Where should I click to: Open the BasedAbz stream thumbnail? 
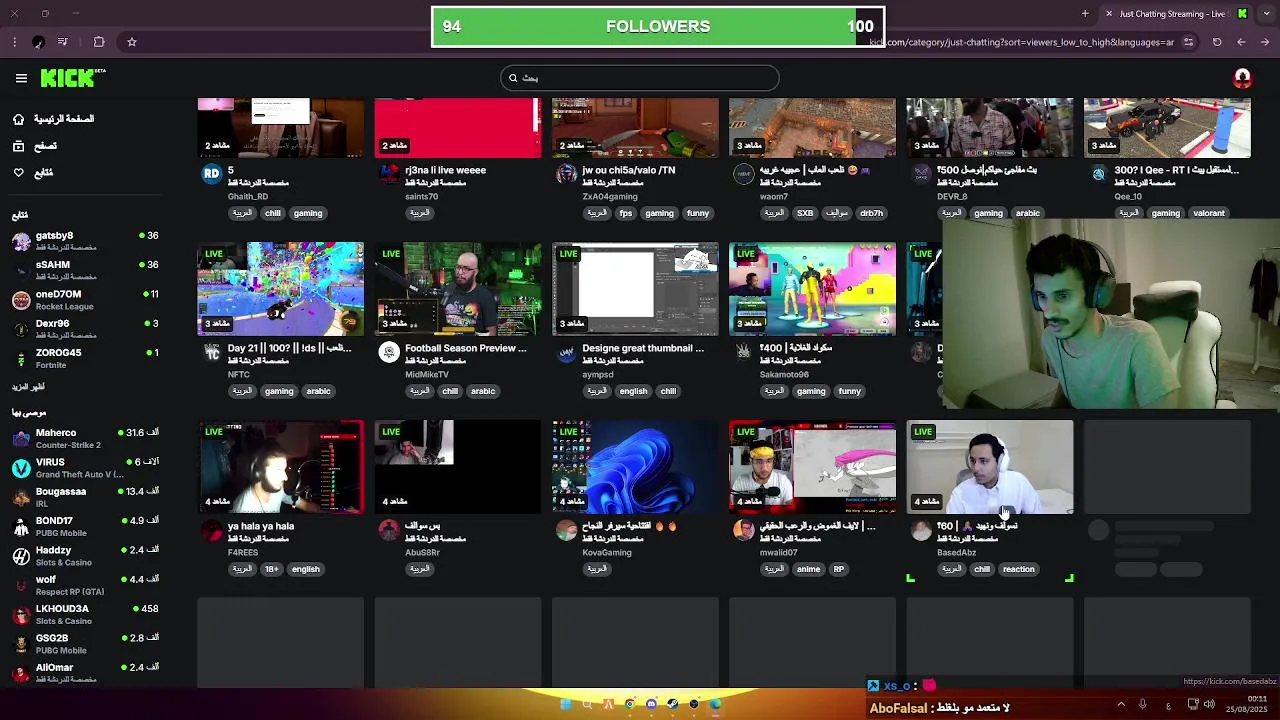(x=990, y=467)
